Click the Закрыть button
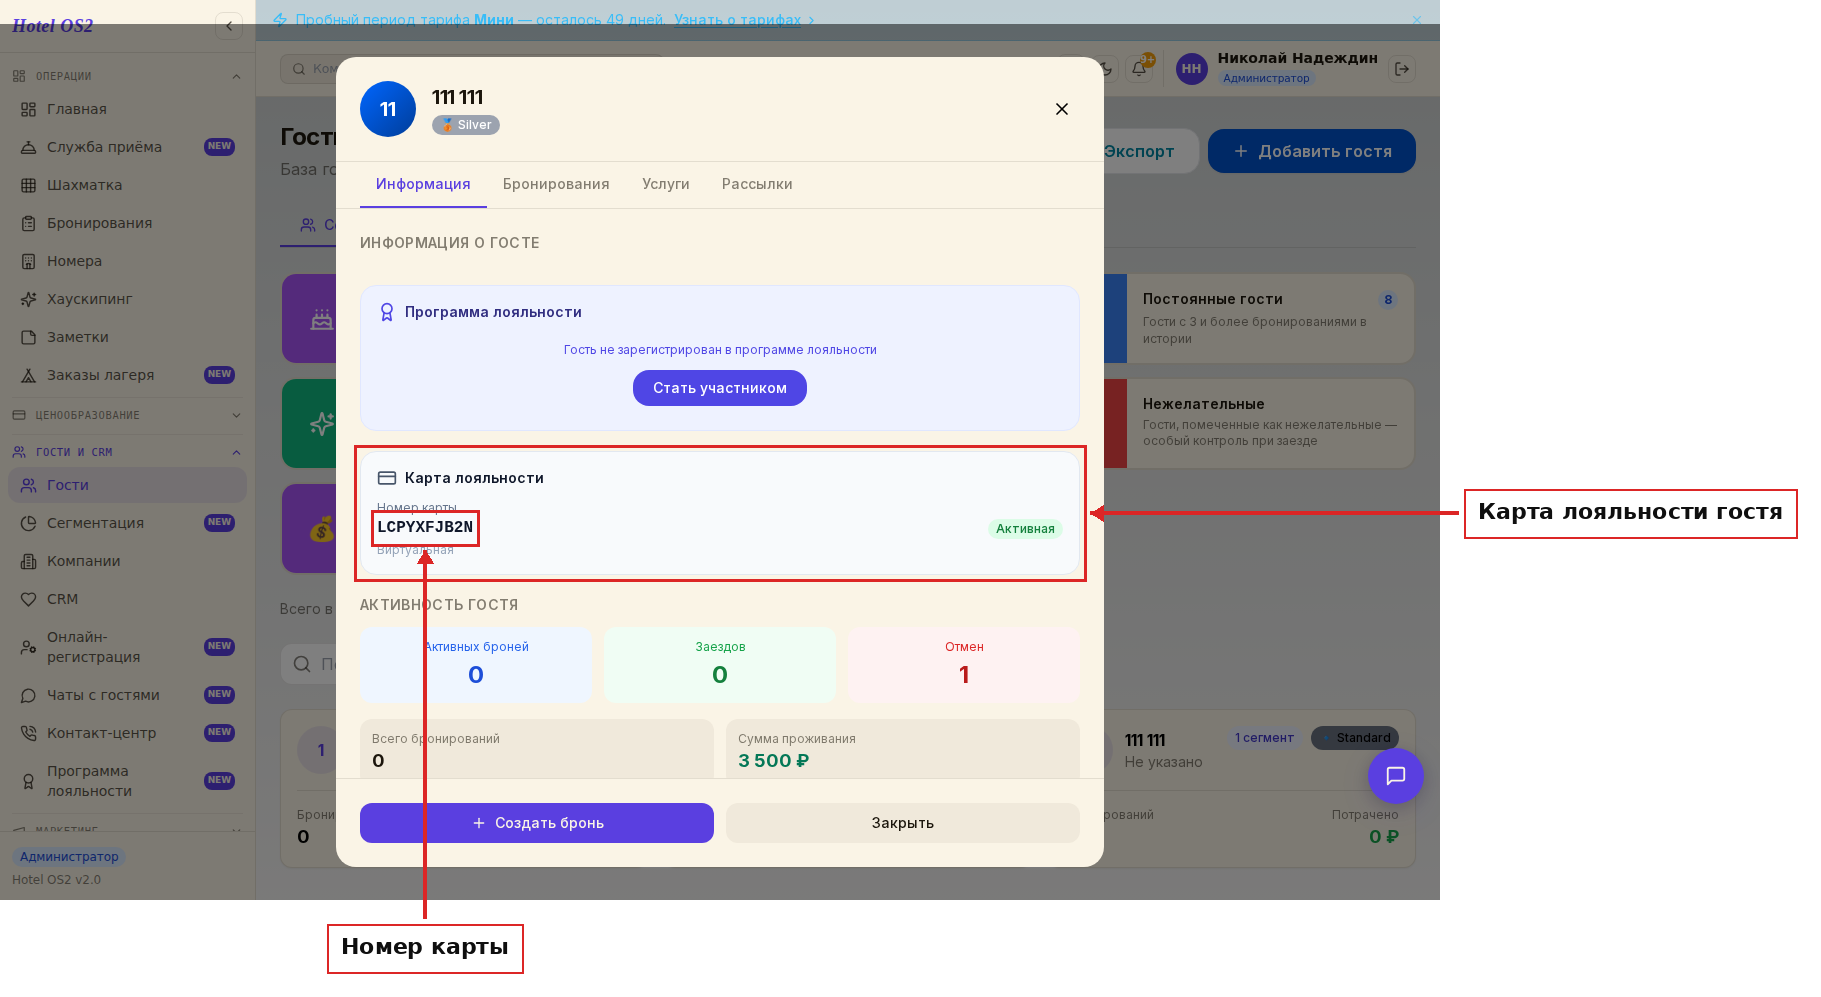This screenshot has width=1821, height=997. (903, 823)
